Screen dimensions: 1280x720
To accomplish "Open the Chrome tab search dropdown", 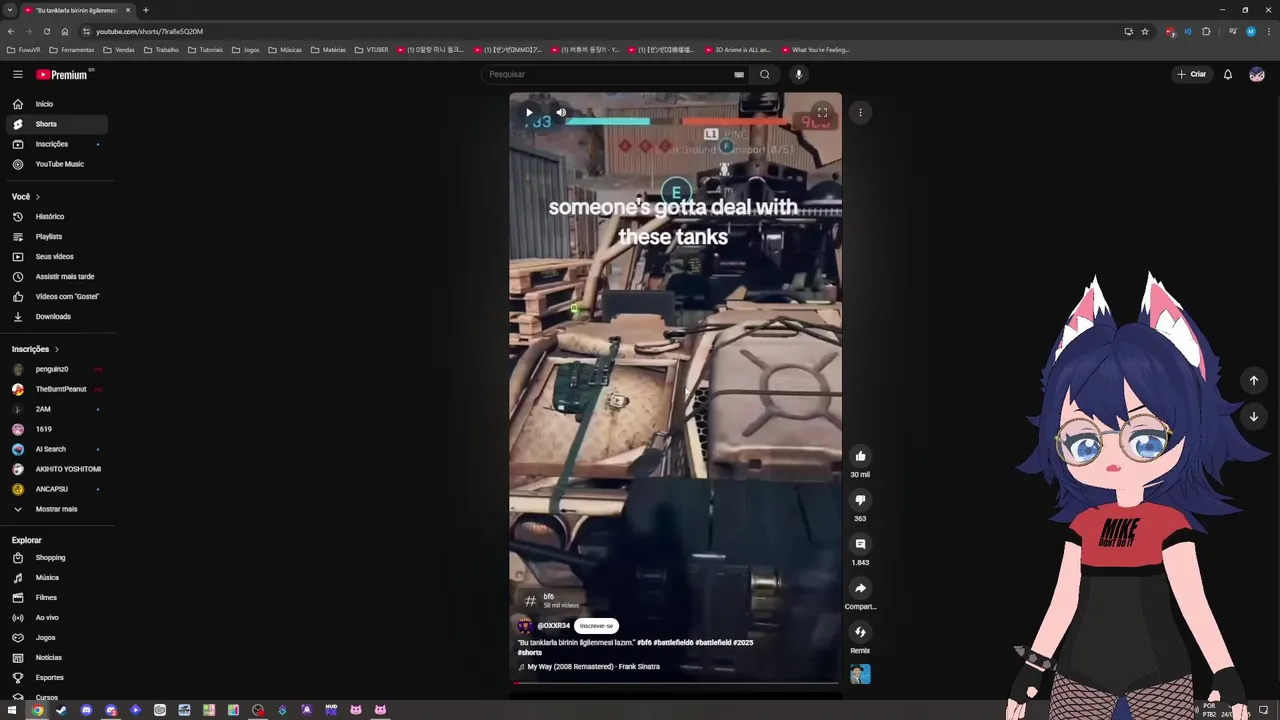I will point(10,10).
